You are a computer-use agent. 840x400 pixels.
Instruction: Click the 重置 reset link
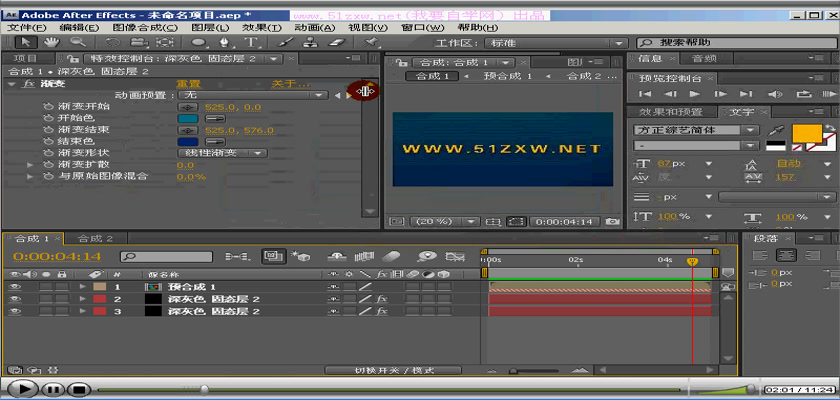pos(188,84)
